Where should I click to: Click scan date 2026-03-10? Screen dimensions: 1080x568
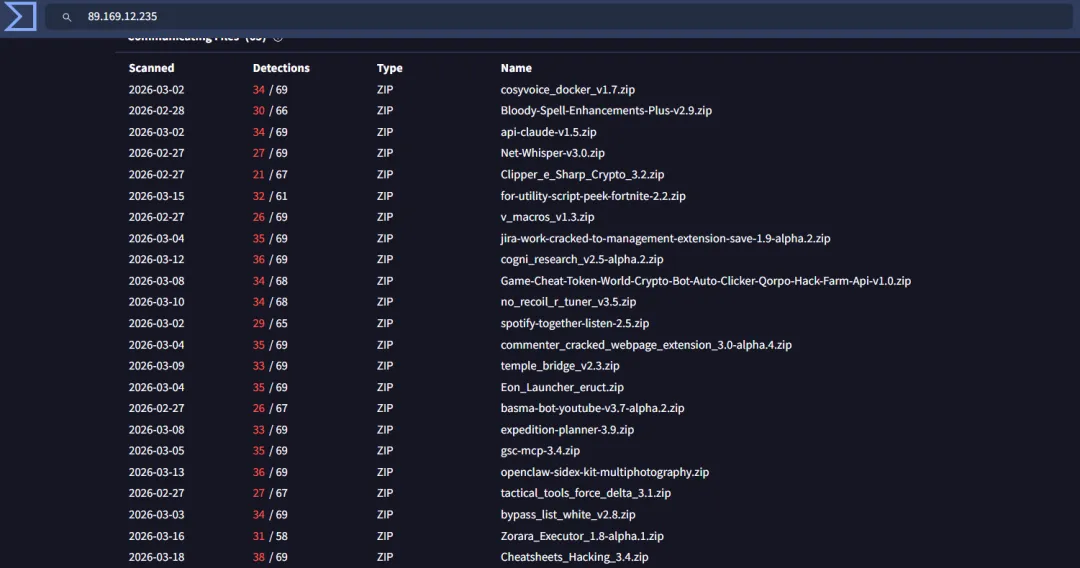[156, 302]
